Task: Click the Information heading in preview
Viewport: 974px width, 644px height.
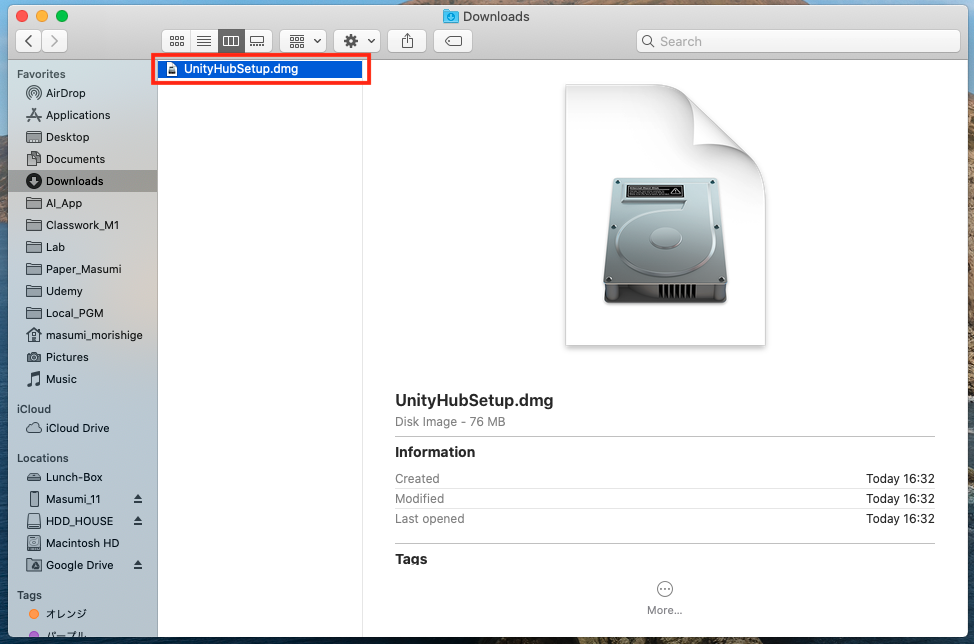Action: [x=435, y=452]
